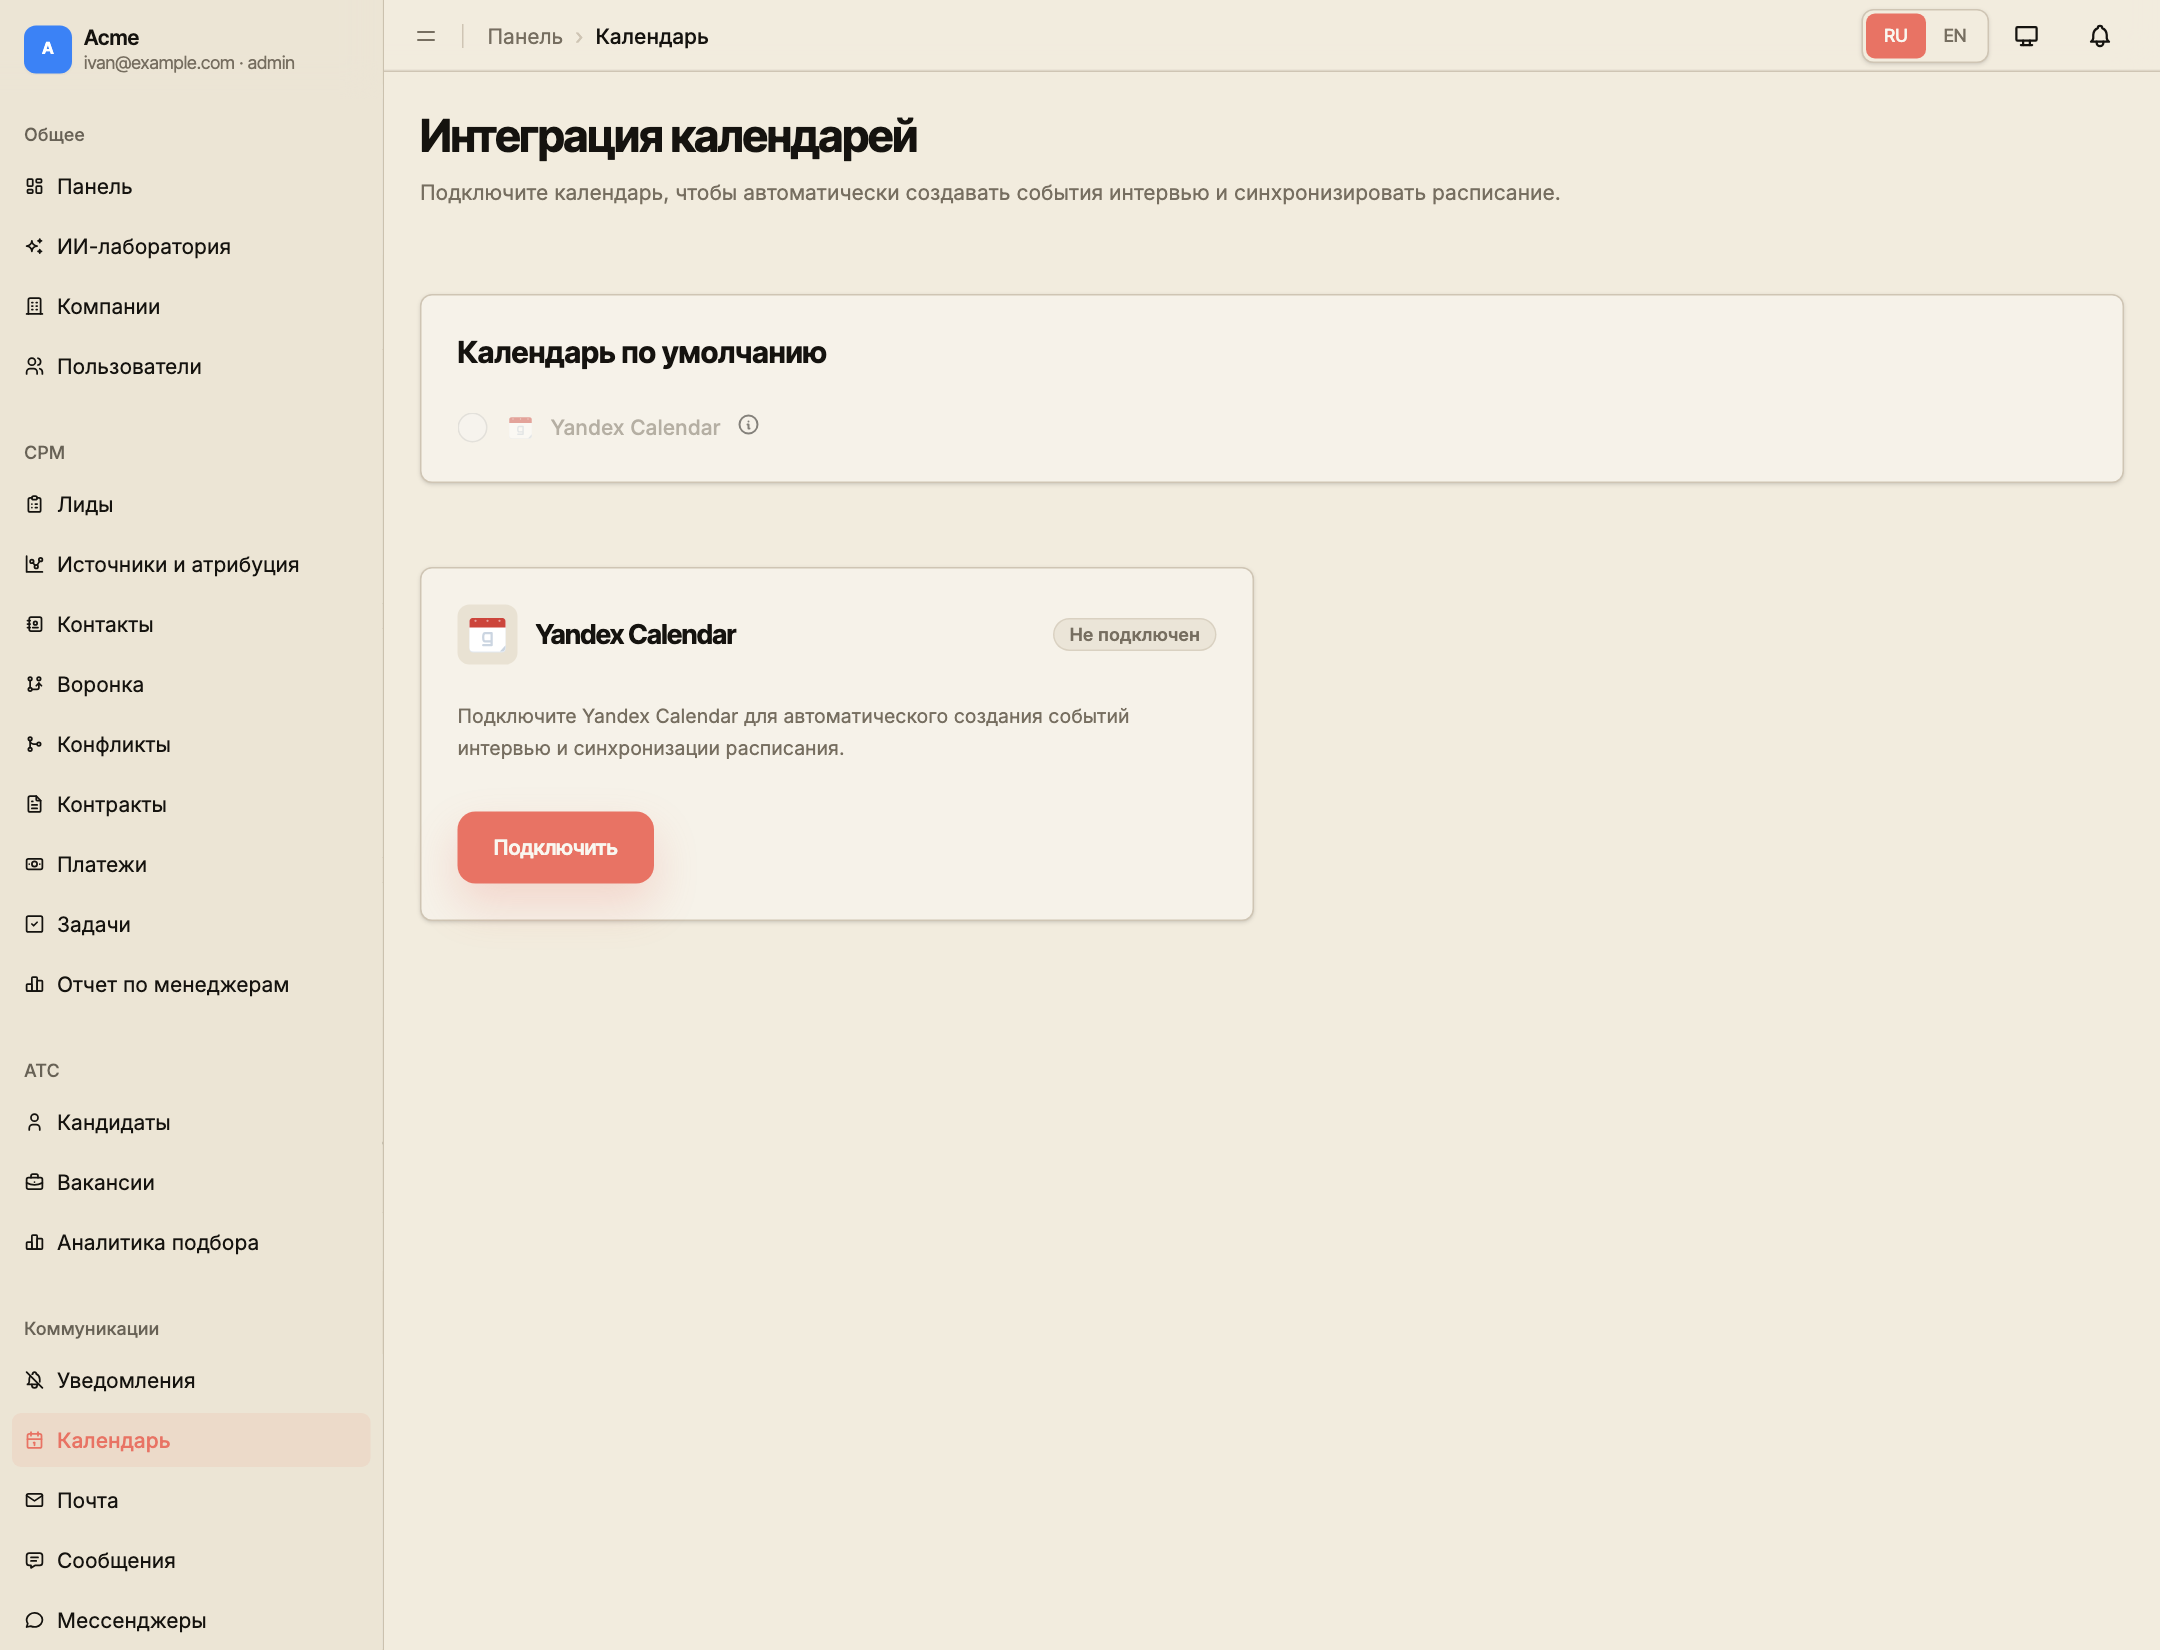Open Вакансии in the sidebar

[x=191, y=1182]
